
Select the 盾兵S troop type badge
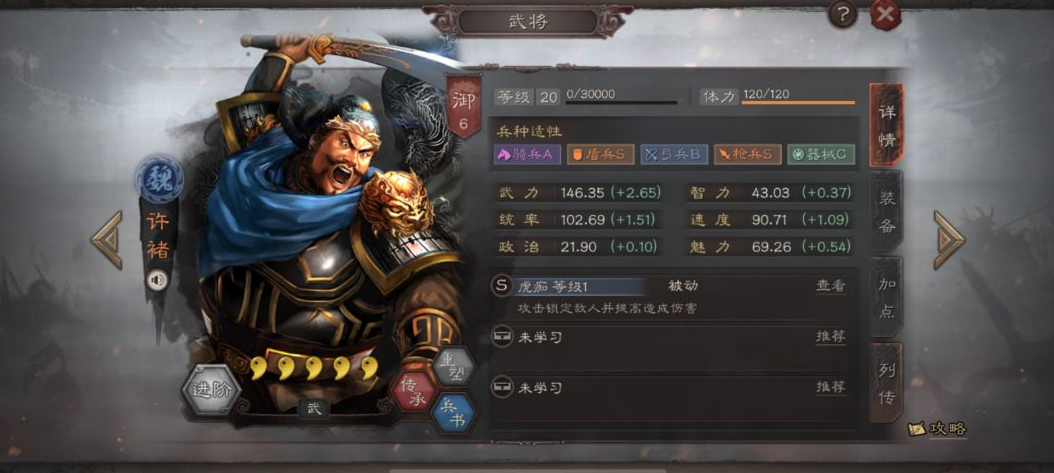coord(600,155)
